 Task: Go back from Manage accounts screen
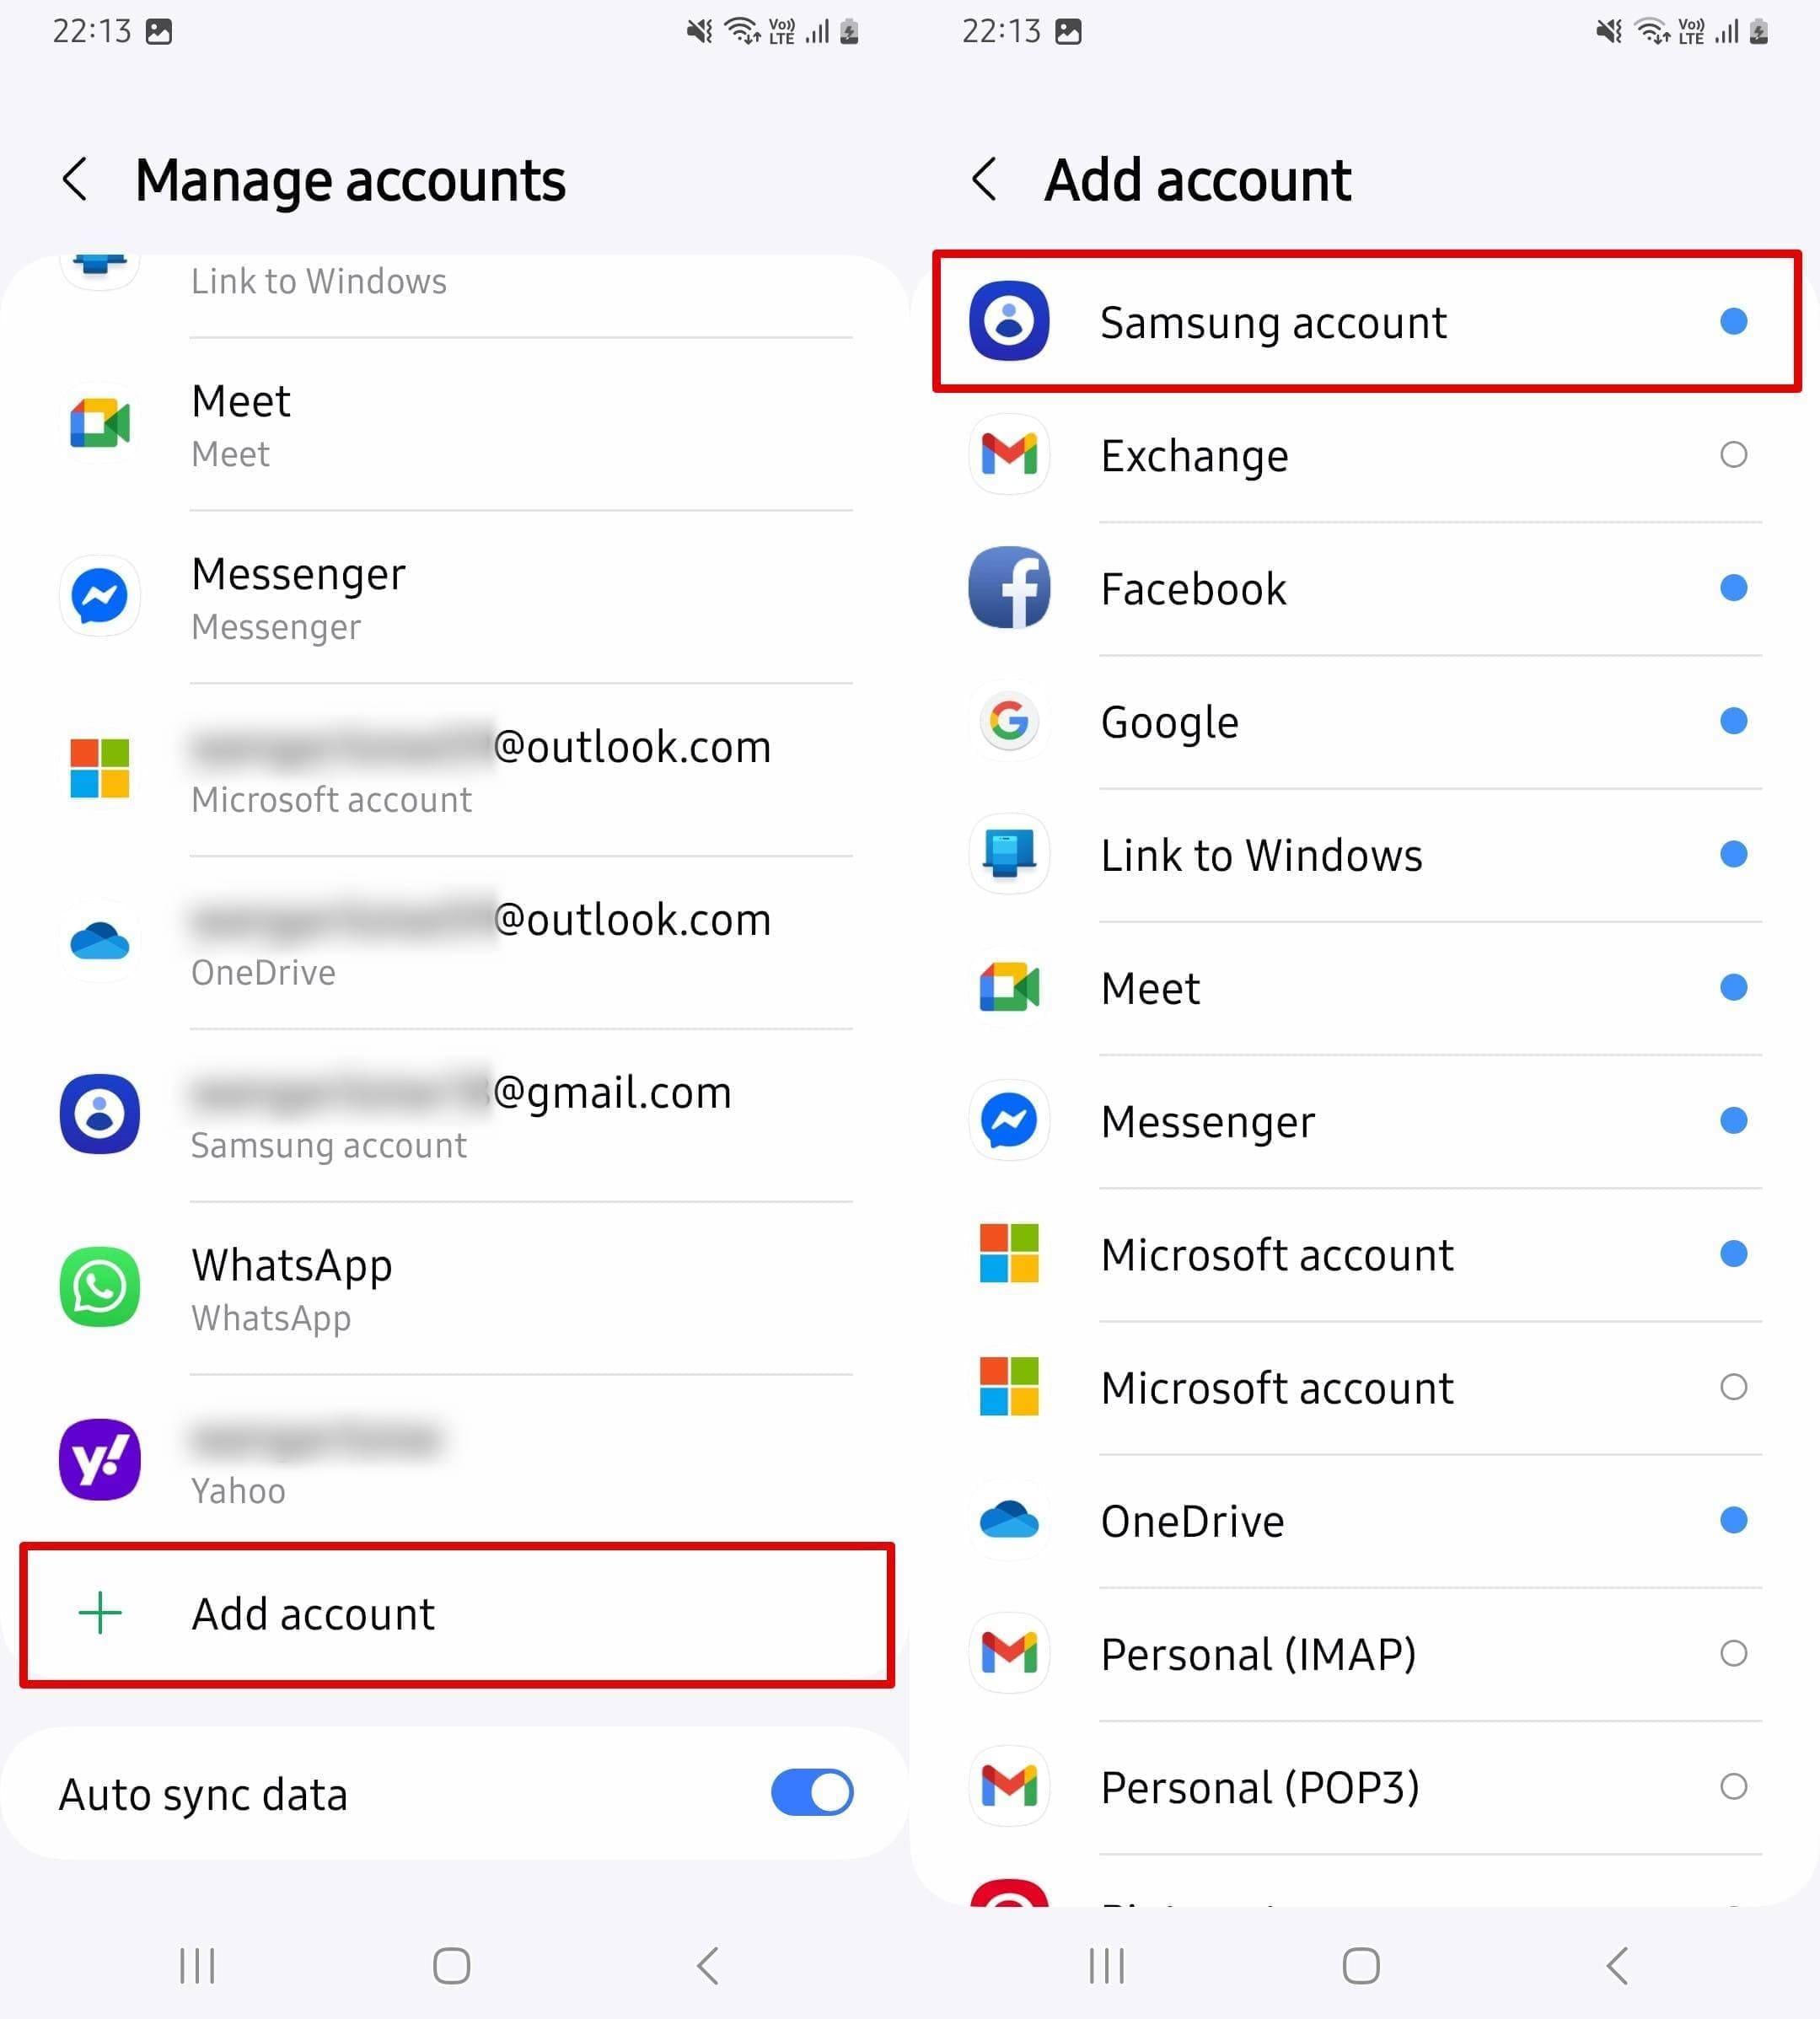click(x=75, y=180)
